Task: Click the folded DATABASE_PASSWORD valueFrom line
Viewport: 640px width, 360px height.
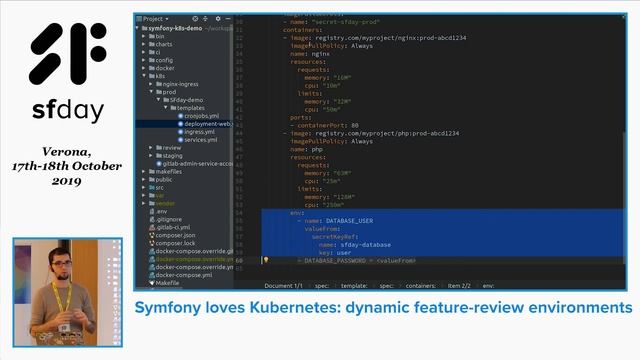Action: click(x=356, y=260)
